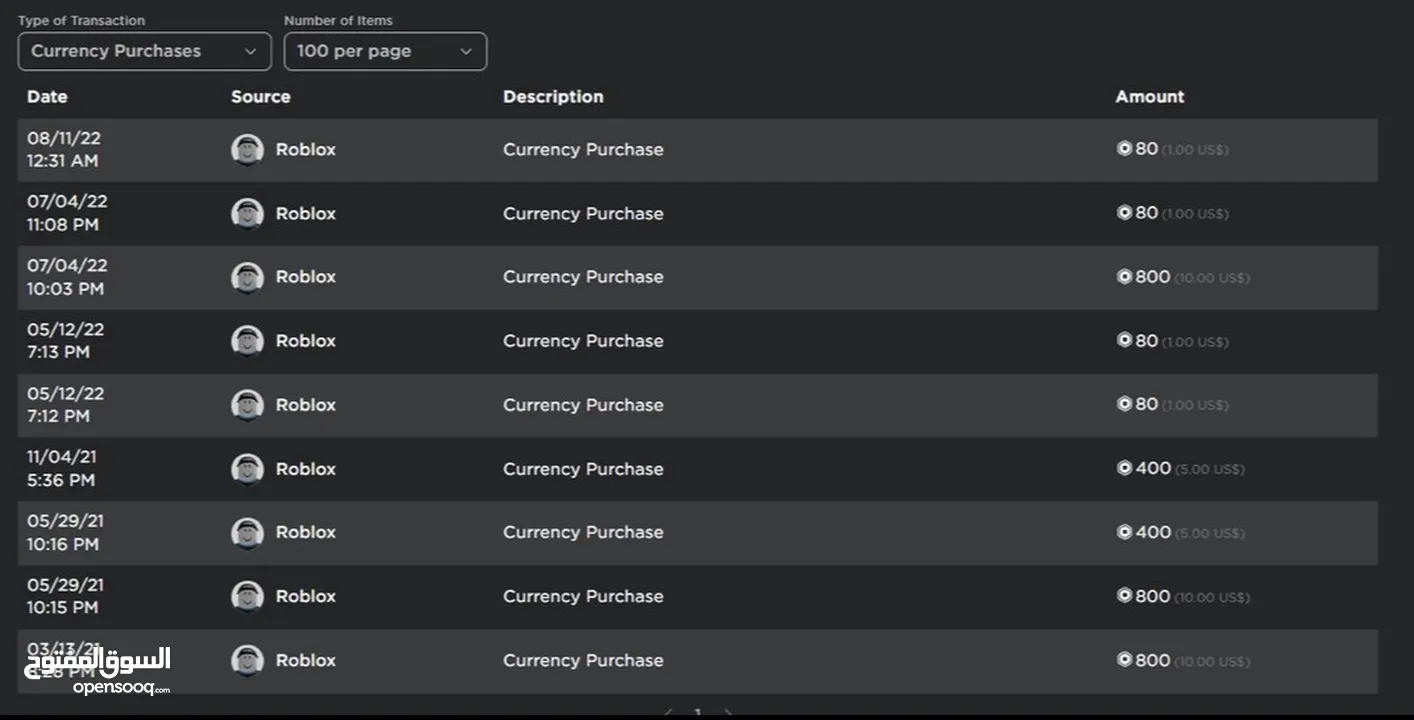Select the 07/04/22 10:03 PM date cell
This screenshot has height=720, width=1414.
tap(67, 277)
